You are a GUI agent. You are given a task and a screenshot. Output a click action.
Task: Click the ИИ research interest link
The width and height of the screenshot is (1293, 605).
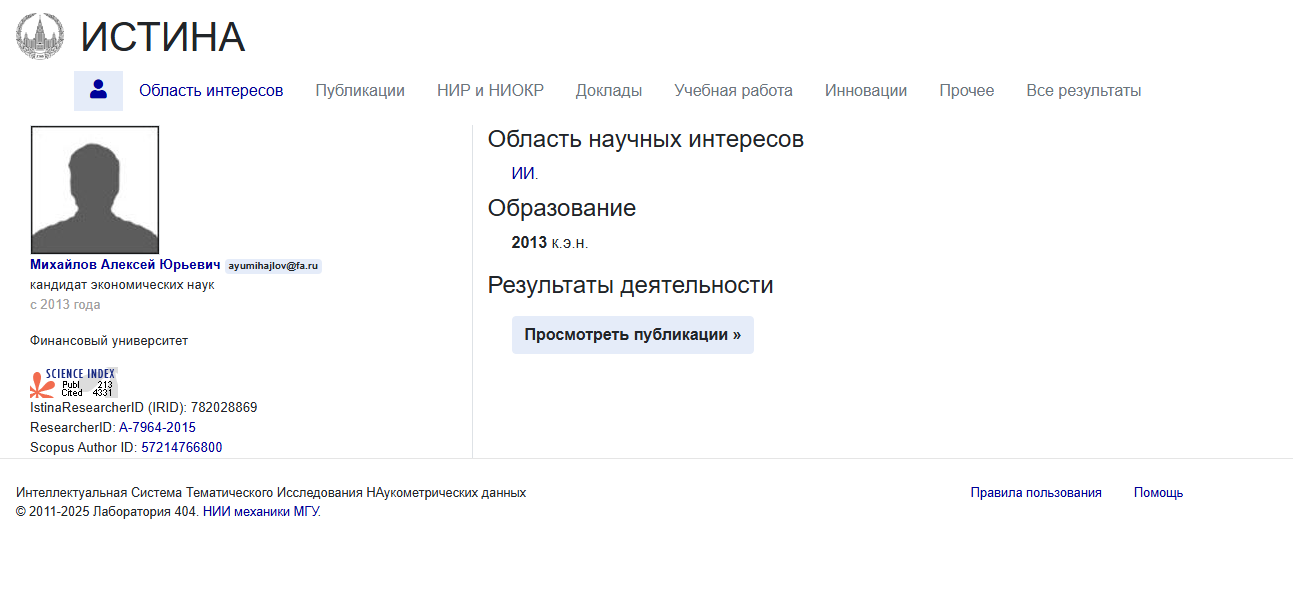(x=523, y=174)
